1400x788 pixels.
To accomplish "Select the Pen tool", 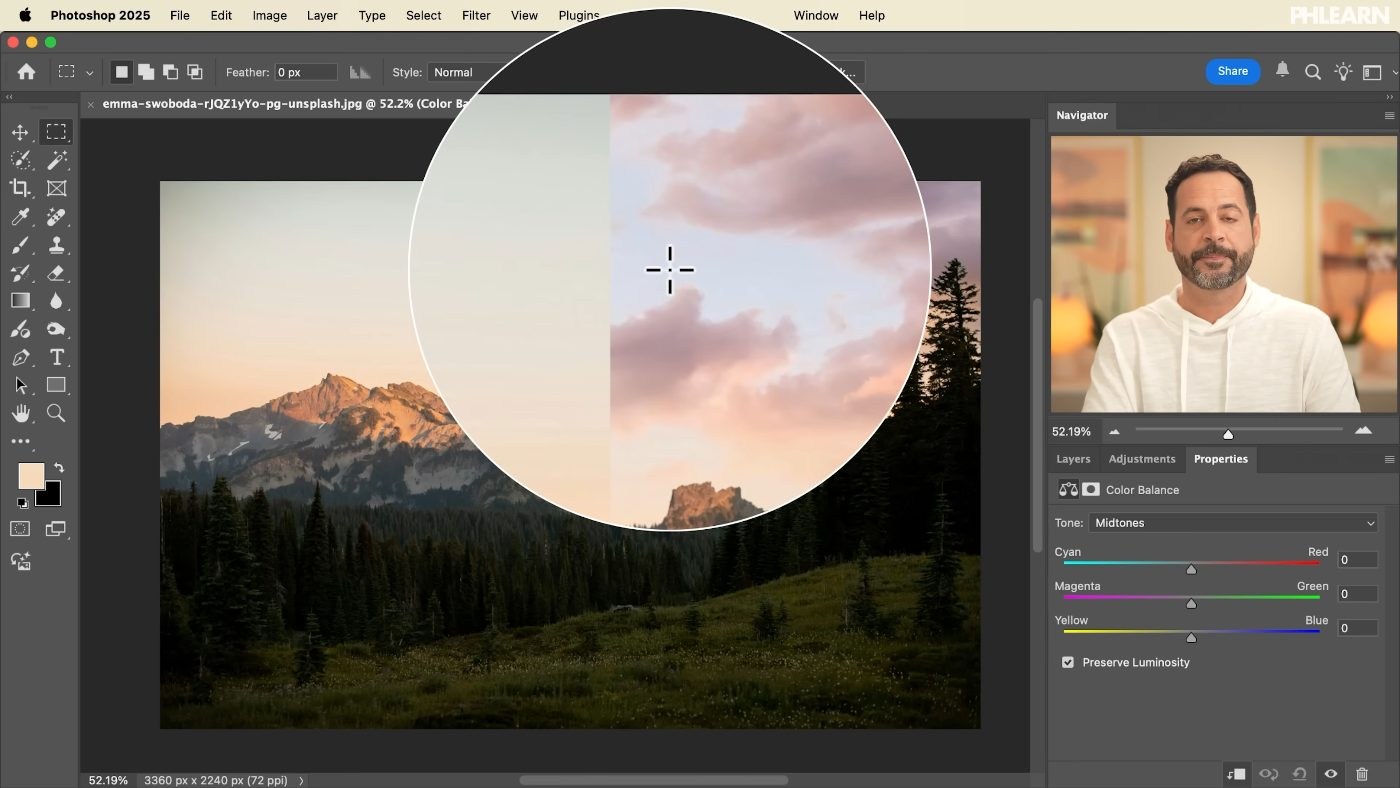I will coord(20,357).
